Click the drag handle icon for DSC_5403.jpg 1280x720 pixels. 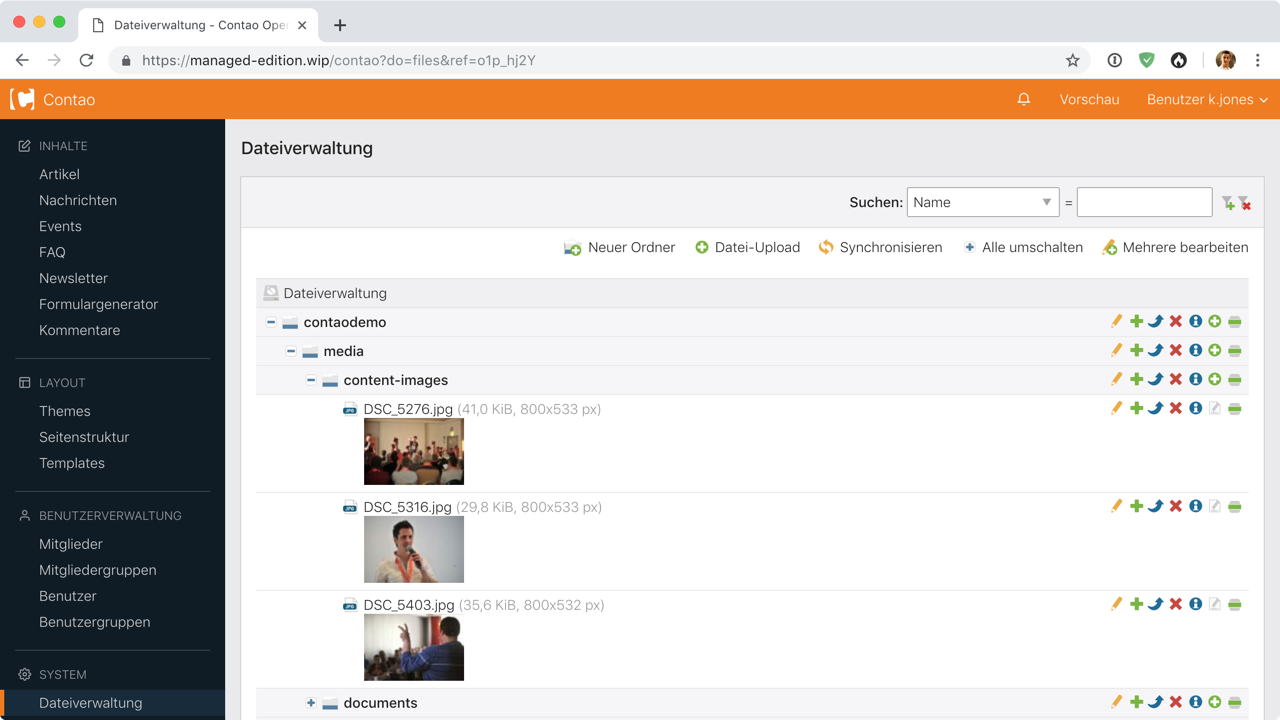tap(1235, 604)
